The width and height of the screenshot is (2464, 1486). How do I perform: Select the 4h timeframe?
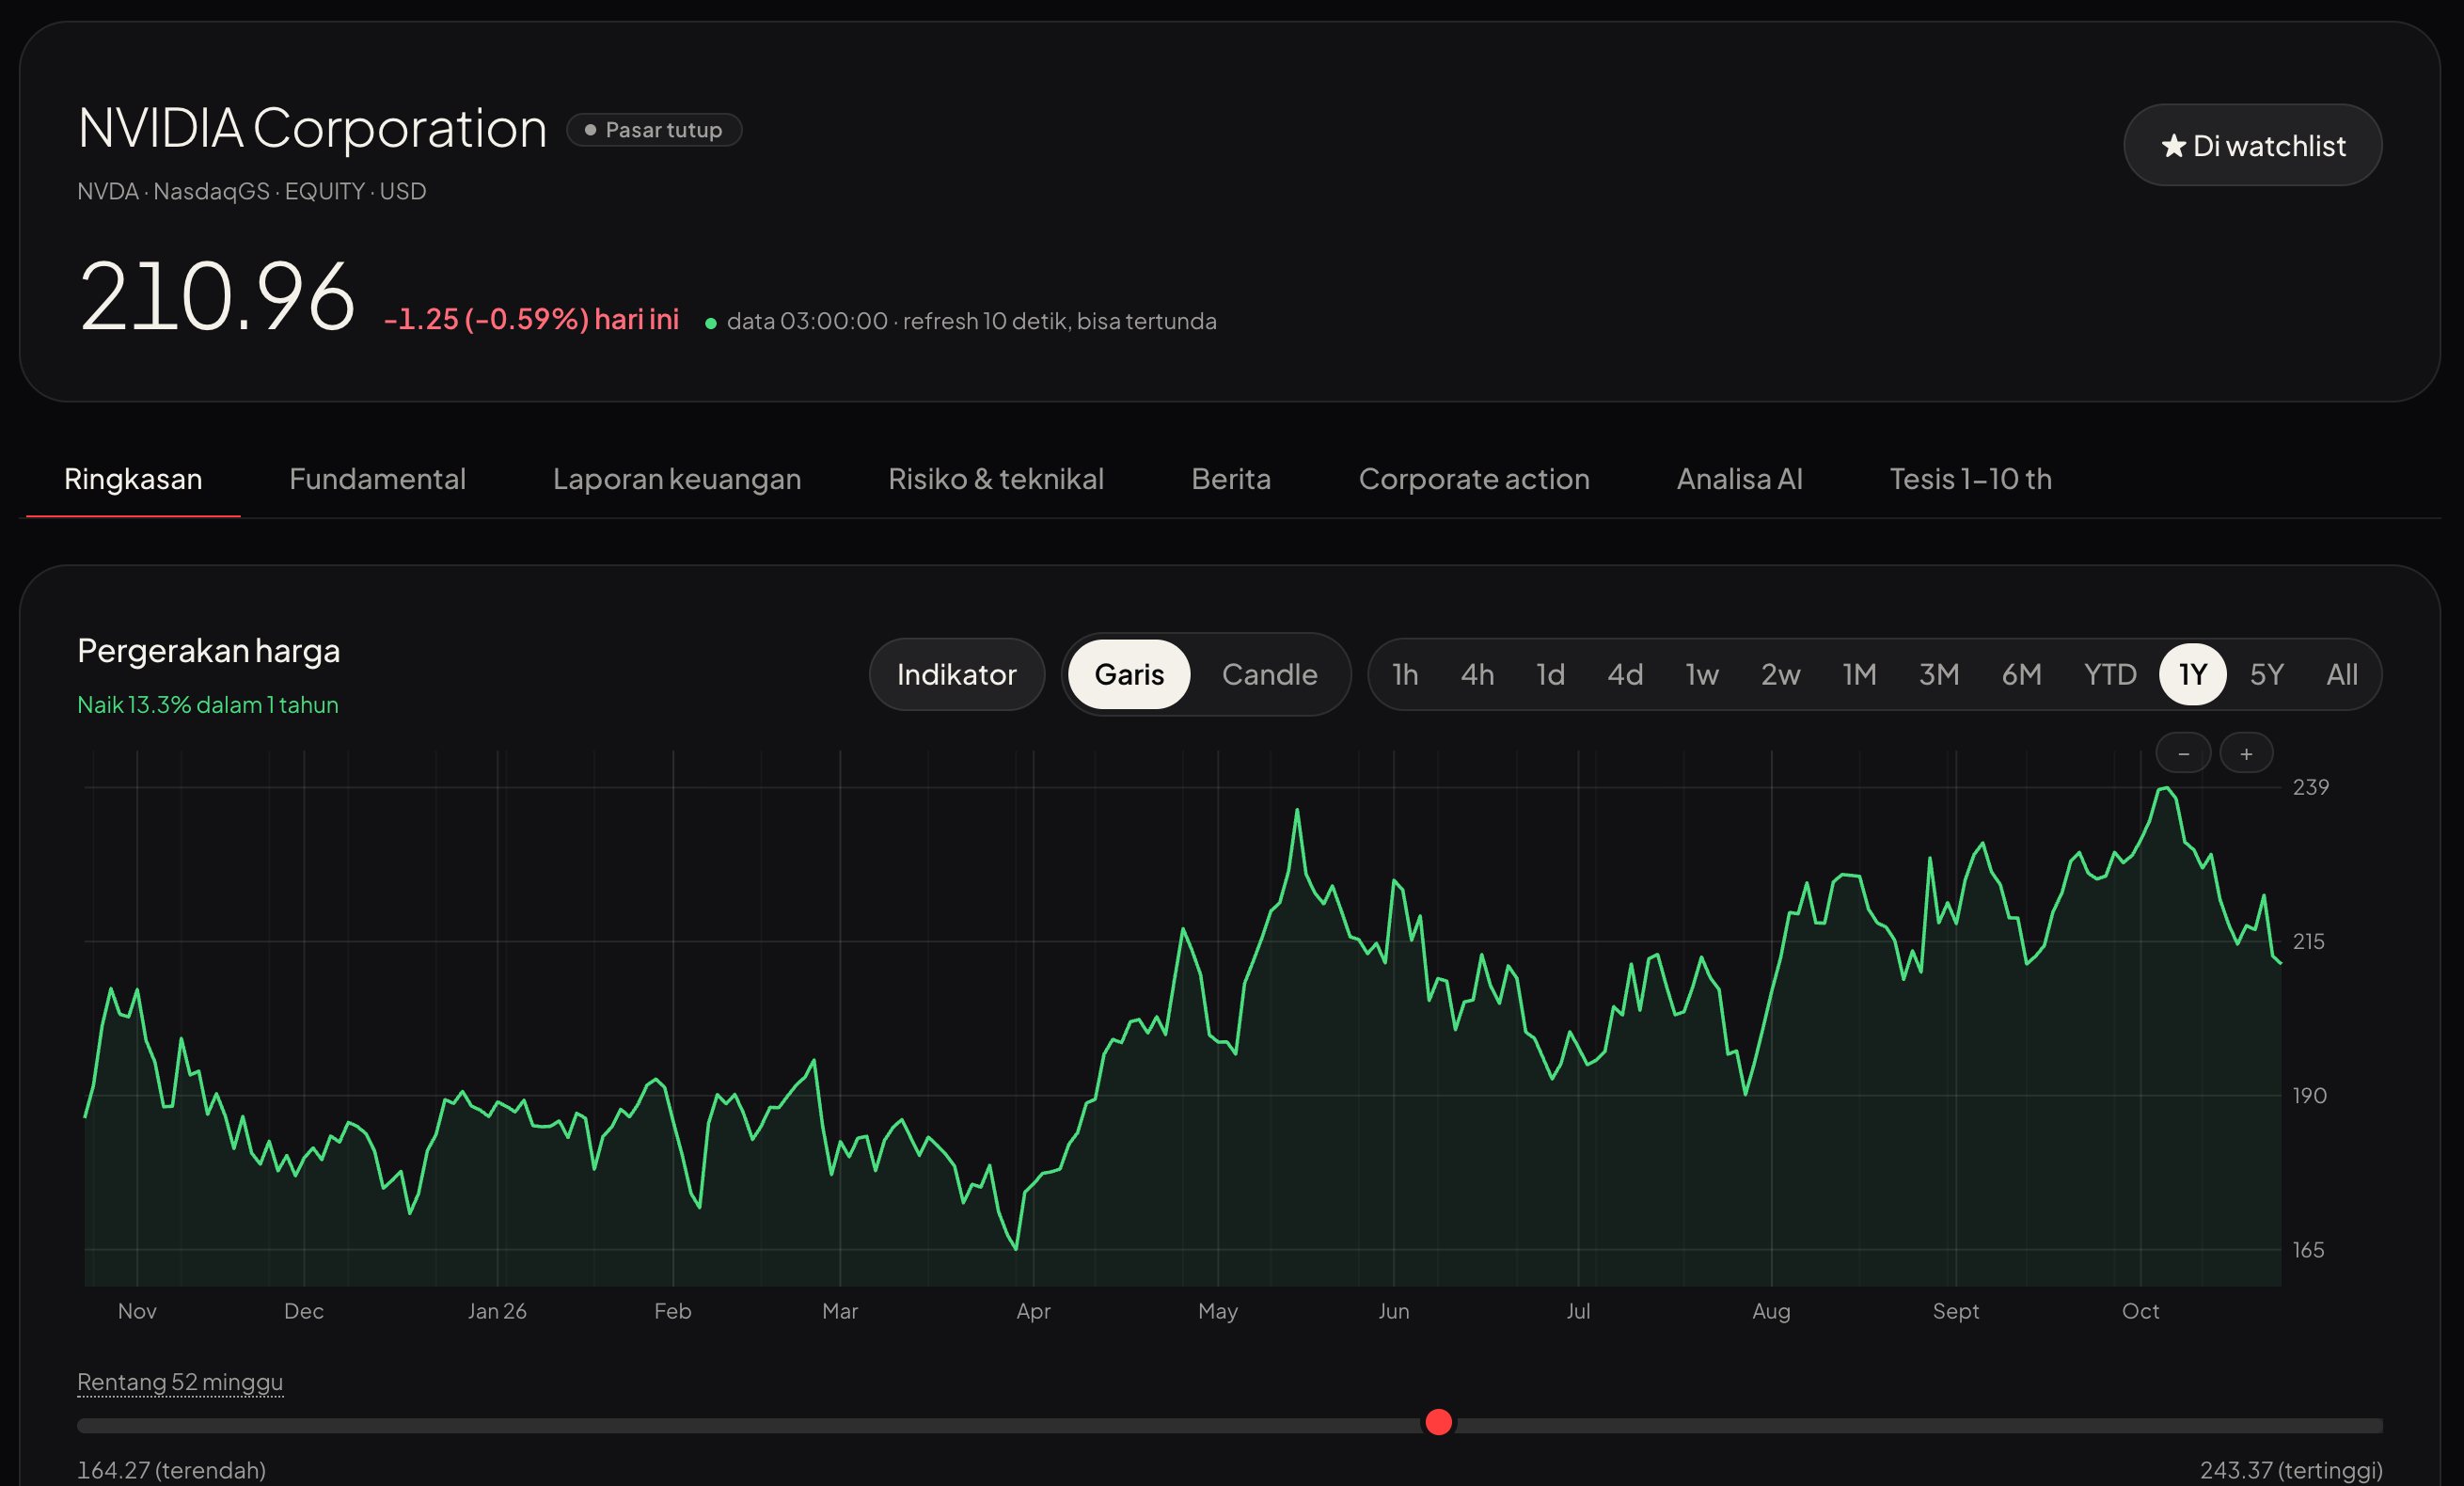click(x=1477, y=674)
